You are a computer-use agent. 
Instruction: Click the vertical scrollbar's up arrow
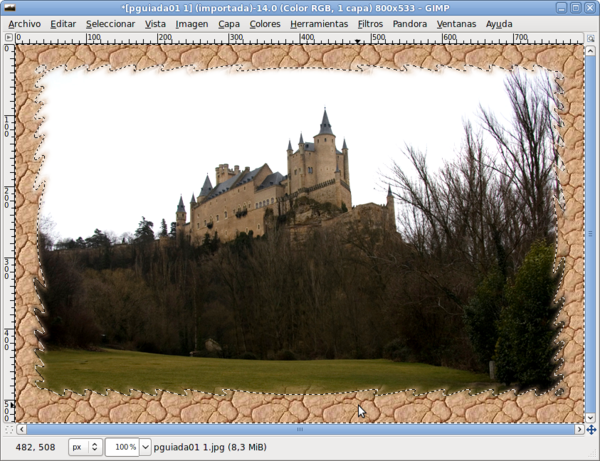(591, 49)
